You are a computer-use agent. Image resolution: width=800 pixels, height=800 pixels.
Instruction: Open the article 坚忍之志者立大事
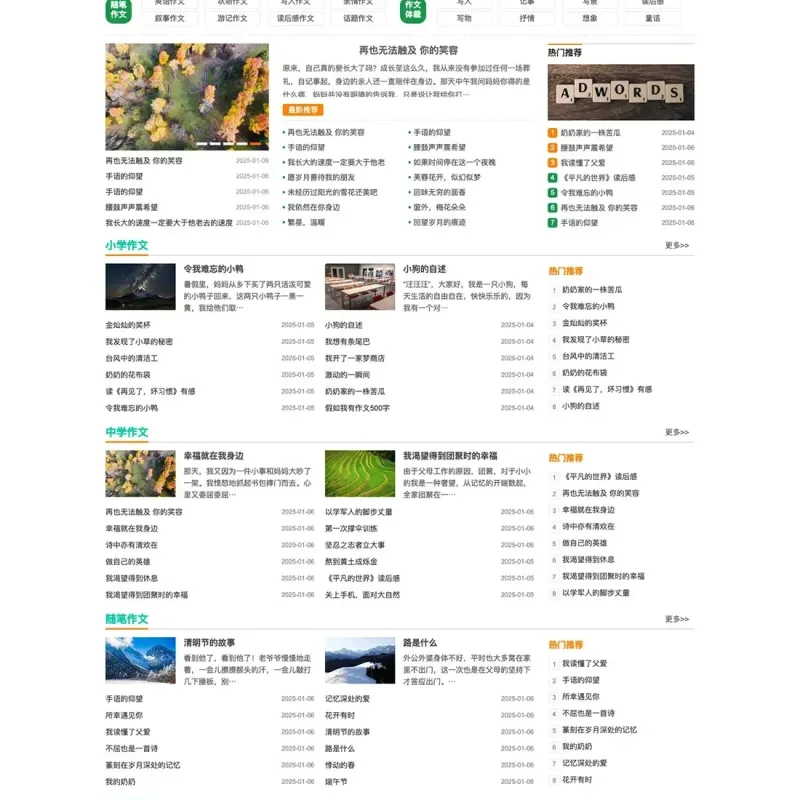tap(355, 545)
